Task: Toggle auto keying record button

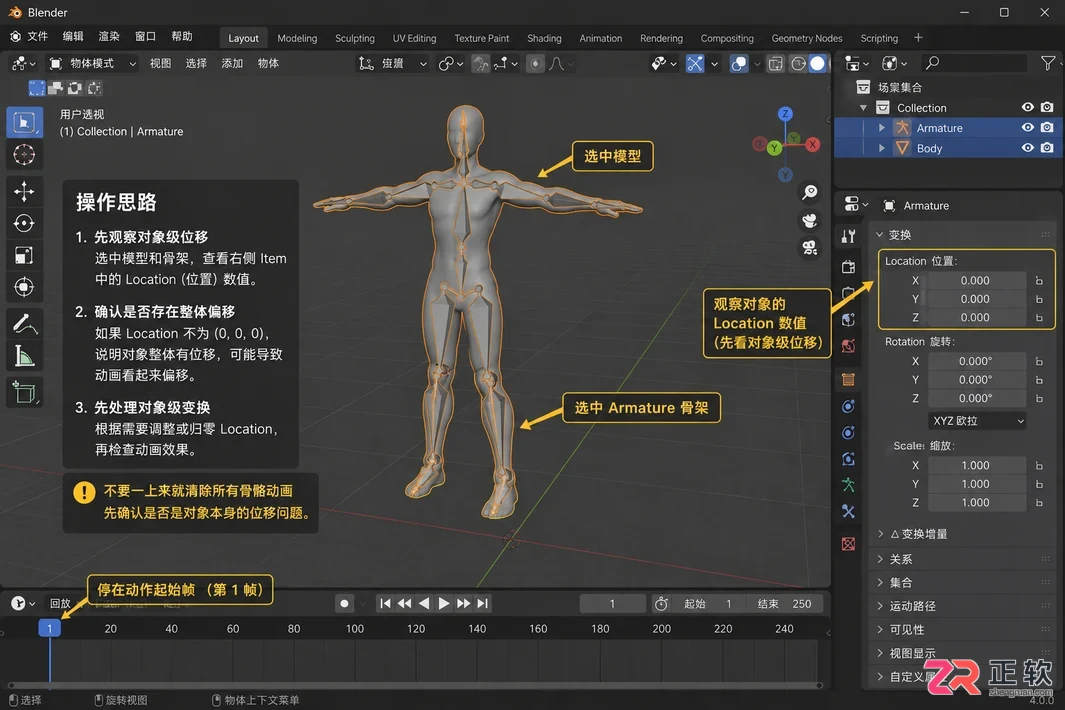Action: tap(344, 603)
